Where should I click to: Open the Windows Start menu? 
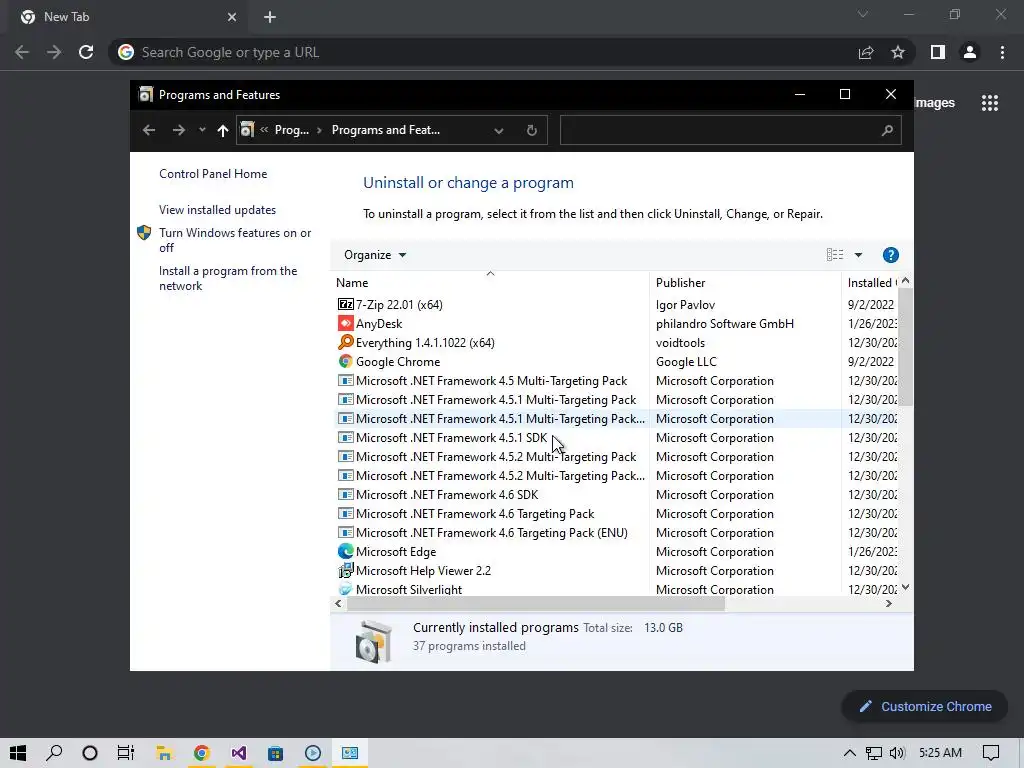(18, 753)
